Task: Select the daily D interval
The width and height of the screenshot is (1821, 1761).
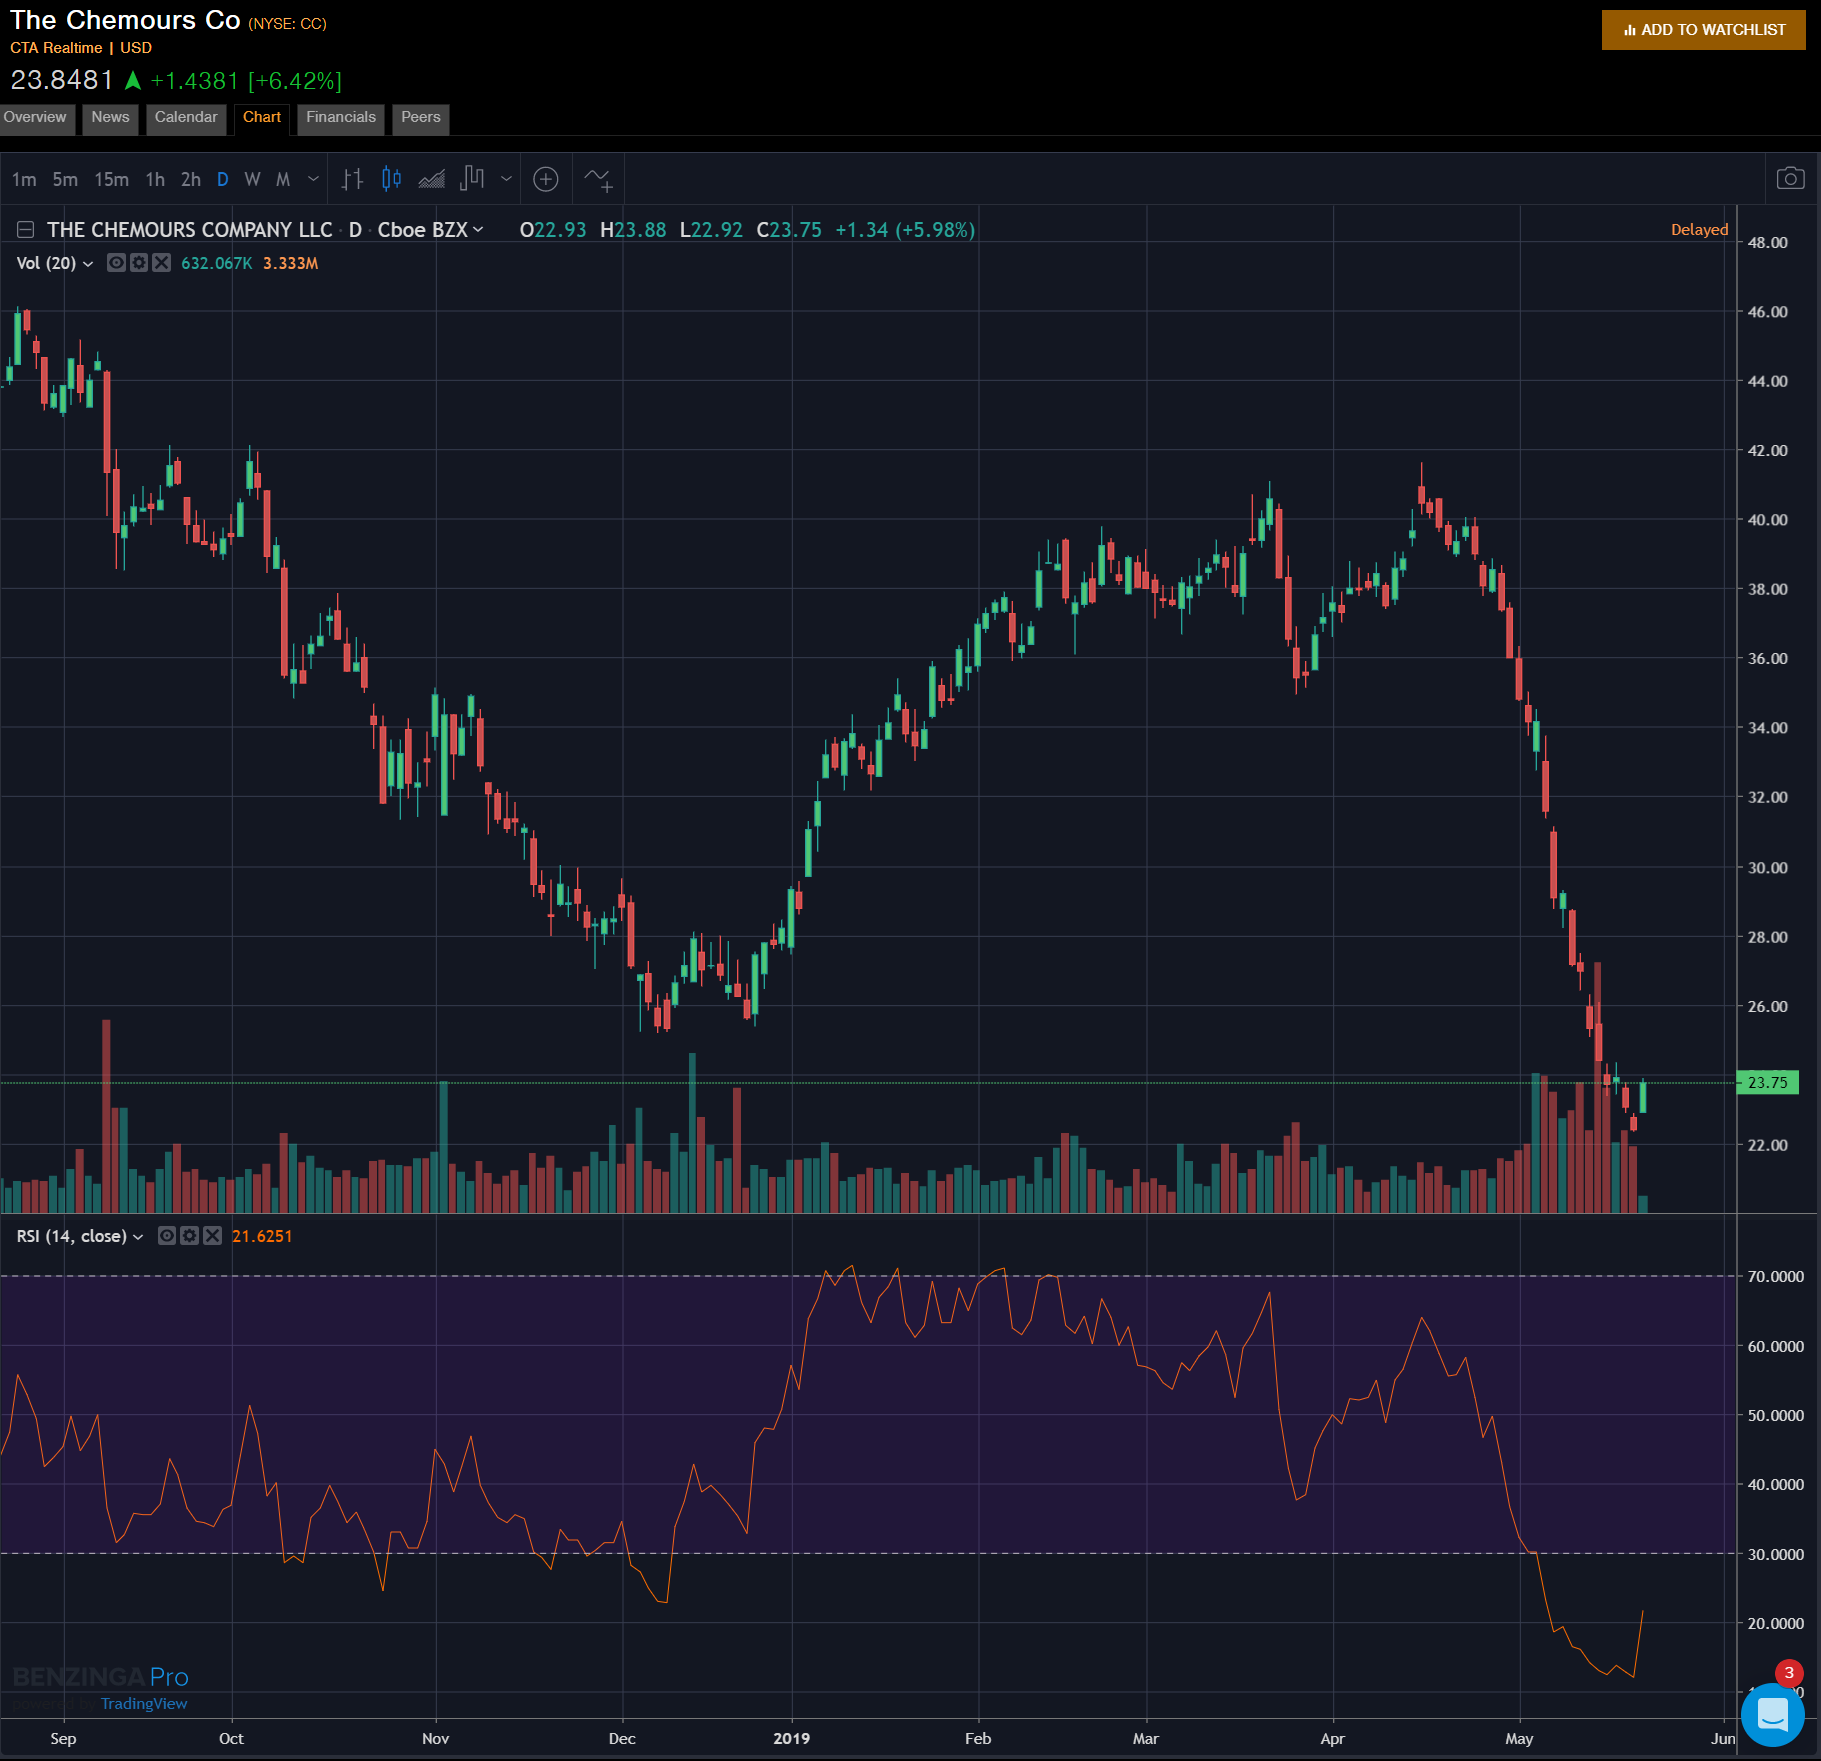Action: click(x=223, y=179)
